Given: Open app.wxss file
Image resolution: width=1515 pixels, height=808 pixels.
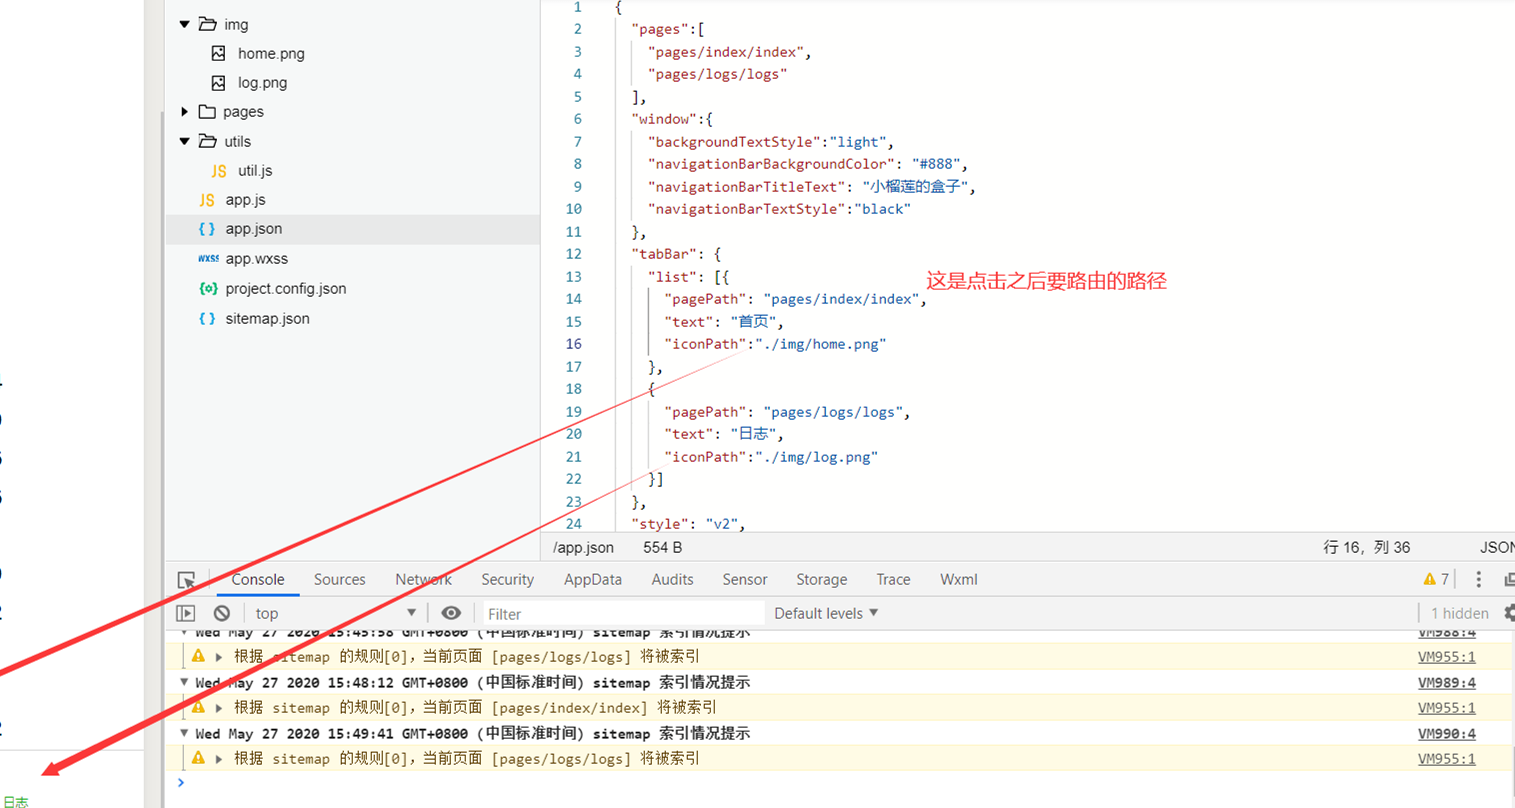Looking at the screenshot, I should (x=256, y=259).
